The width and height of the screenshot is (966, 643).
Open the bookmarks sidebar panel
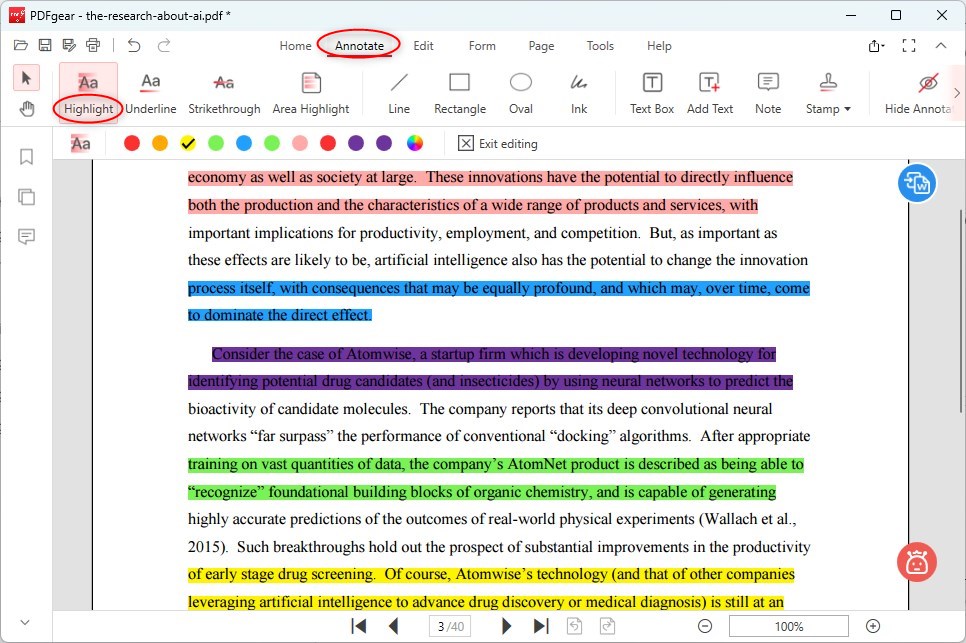(x=26, y=157)
